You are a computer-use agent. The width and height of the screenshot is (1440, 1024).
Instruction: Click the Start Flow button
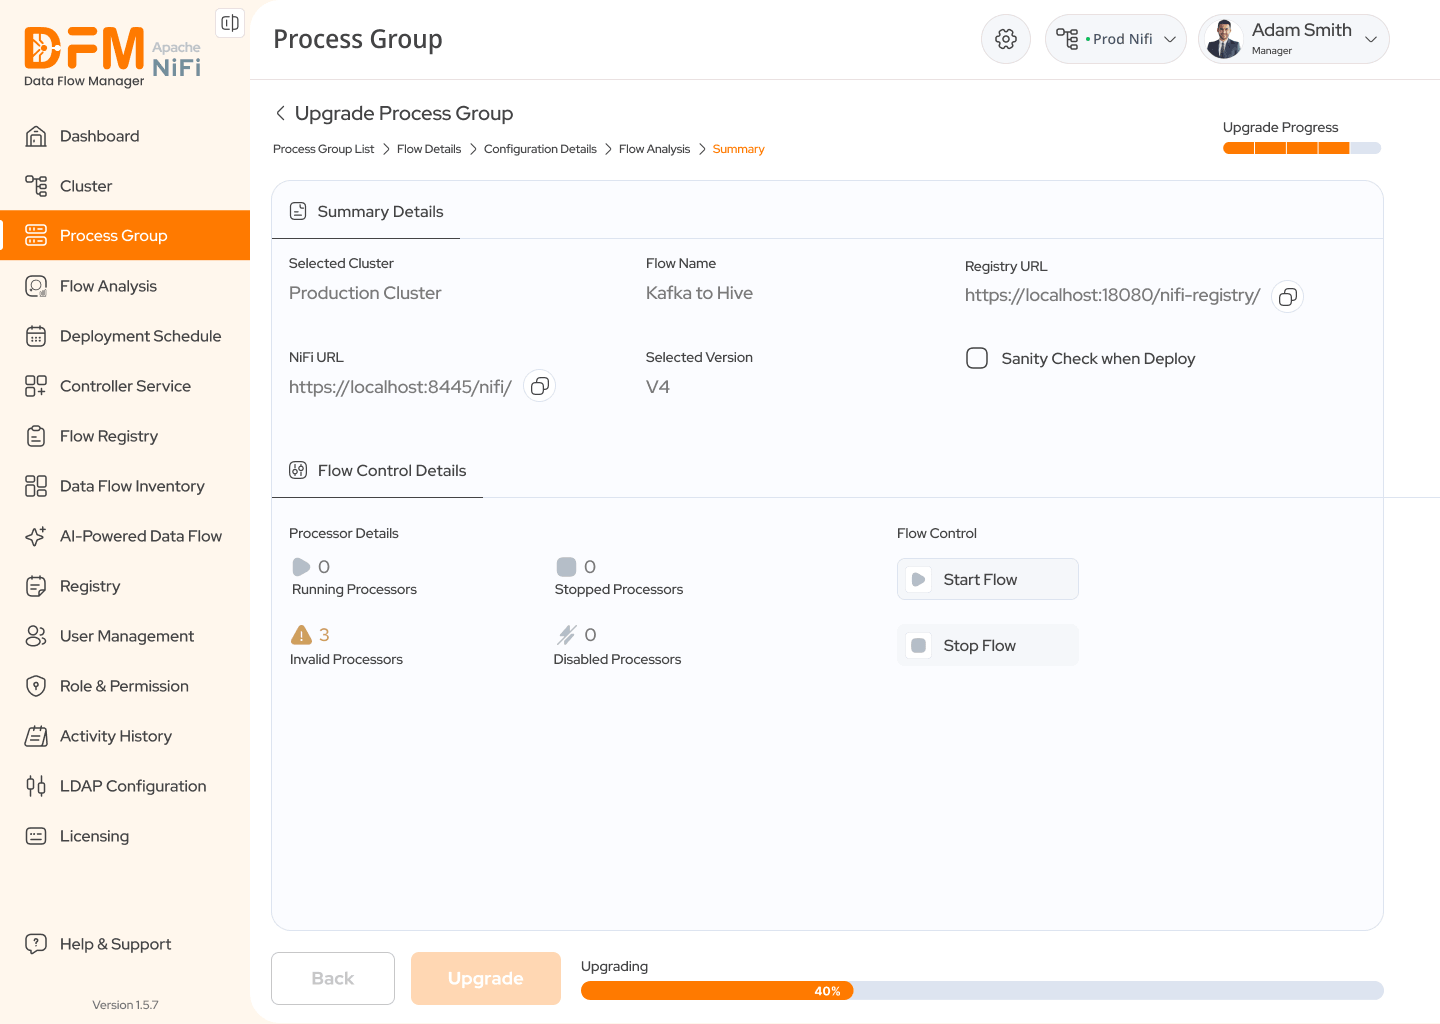coord(988,579)
